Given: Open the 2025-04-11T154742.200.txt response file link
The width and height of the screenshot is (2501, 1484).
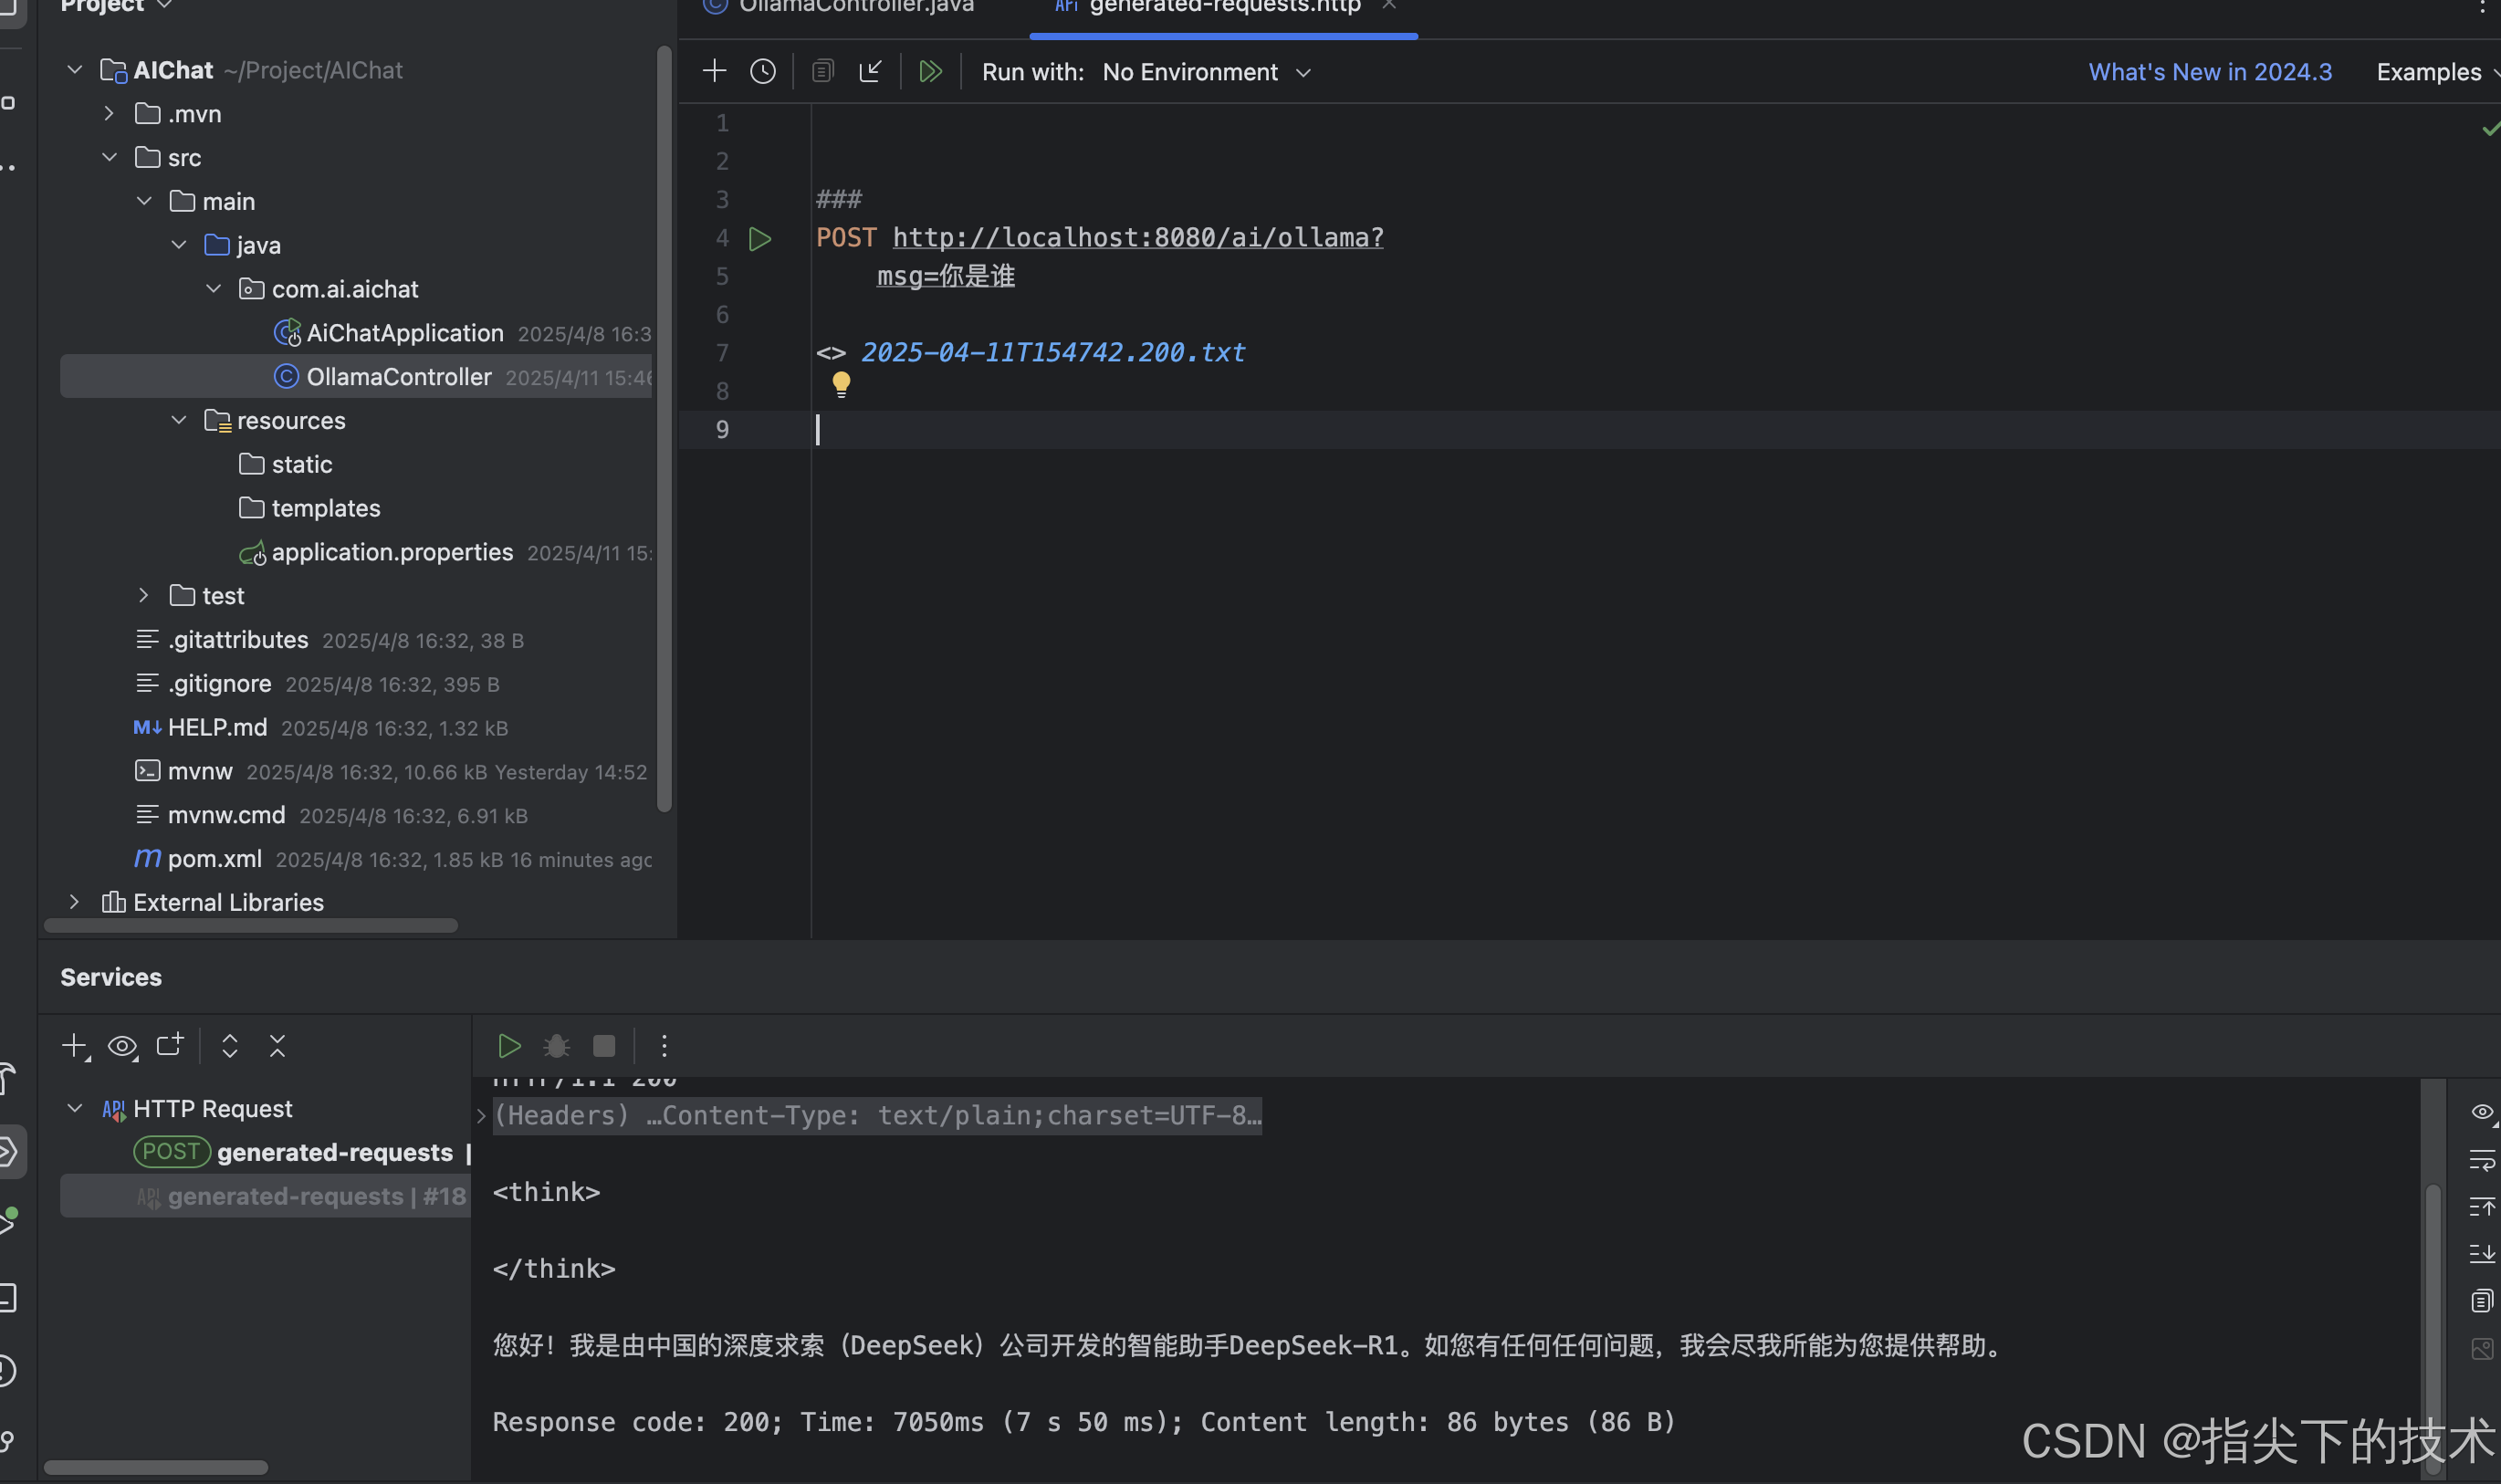Looking at the screenshot, I should 1052,352.
